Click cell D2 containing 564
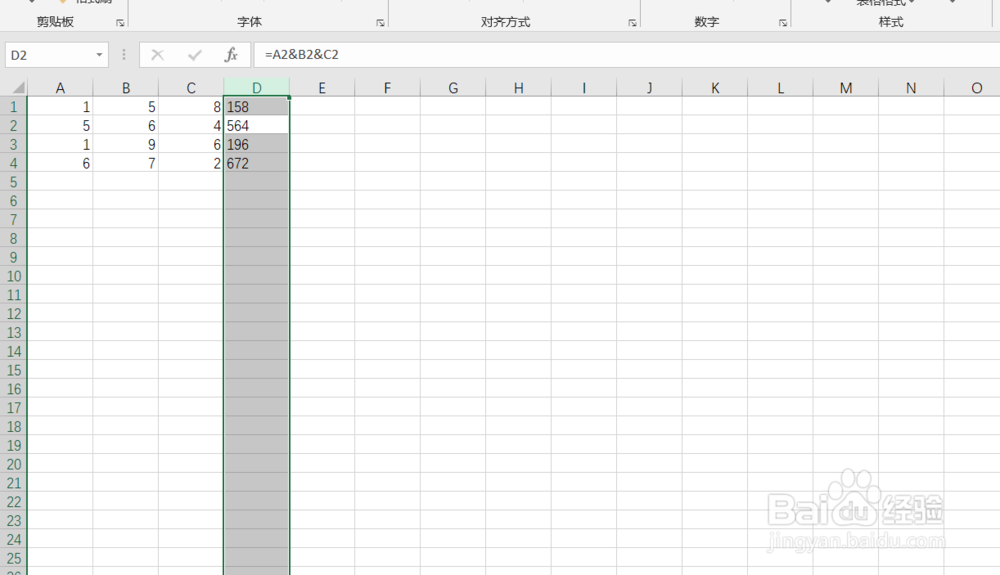The image size is (1000, 575). (x=256, y=126)
